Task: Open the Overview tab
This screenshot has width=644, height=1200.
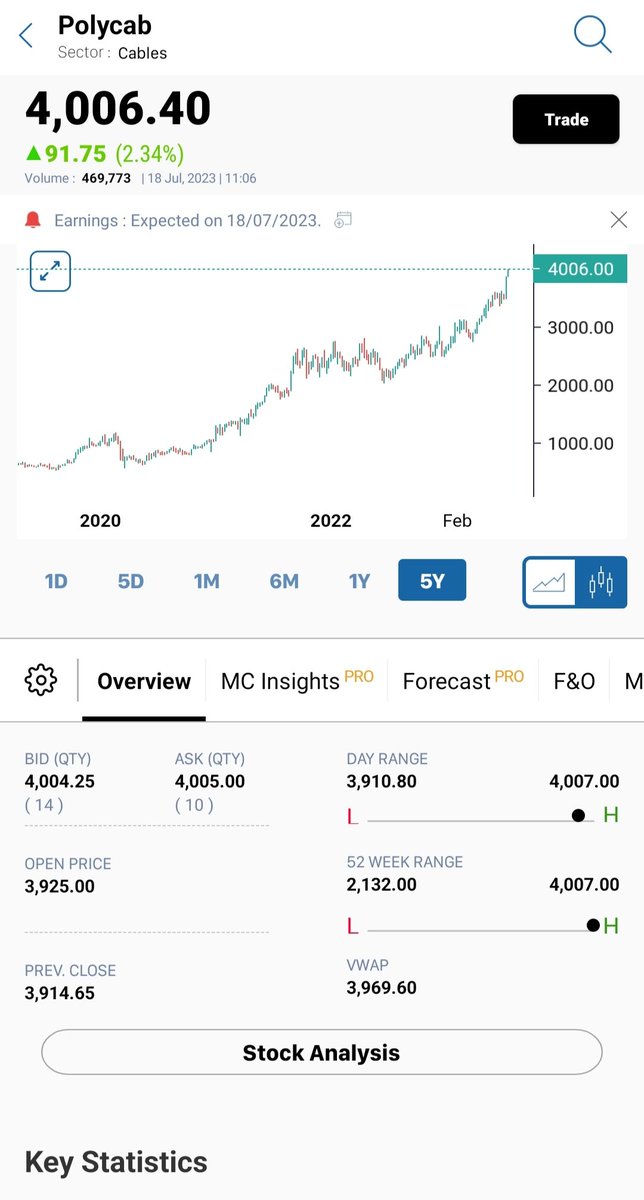Action: point(144,682)
